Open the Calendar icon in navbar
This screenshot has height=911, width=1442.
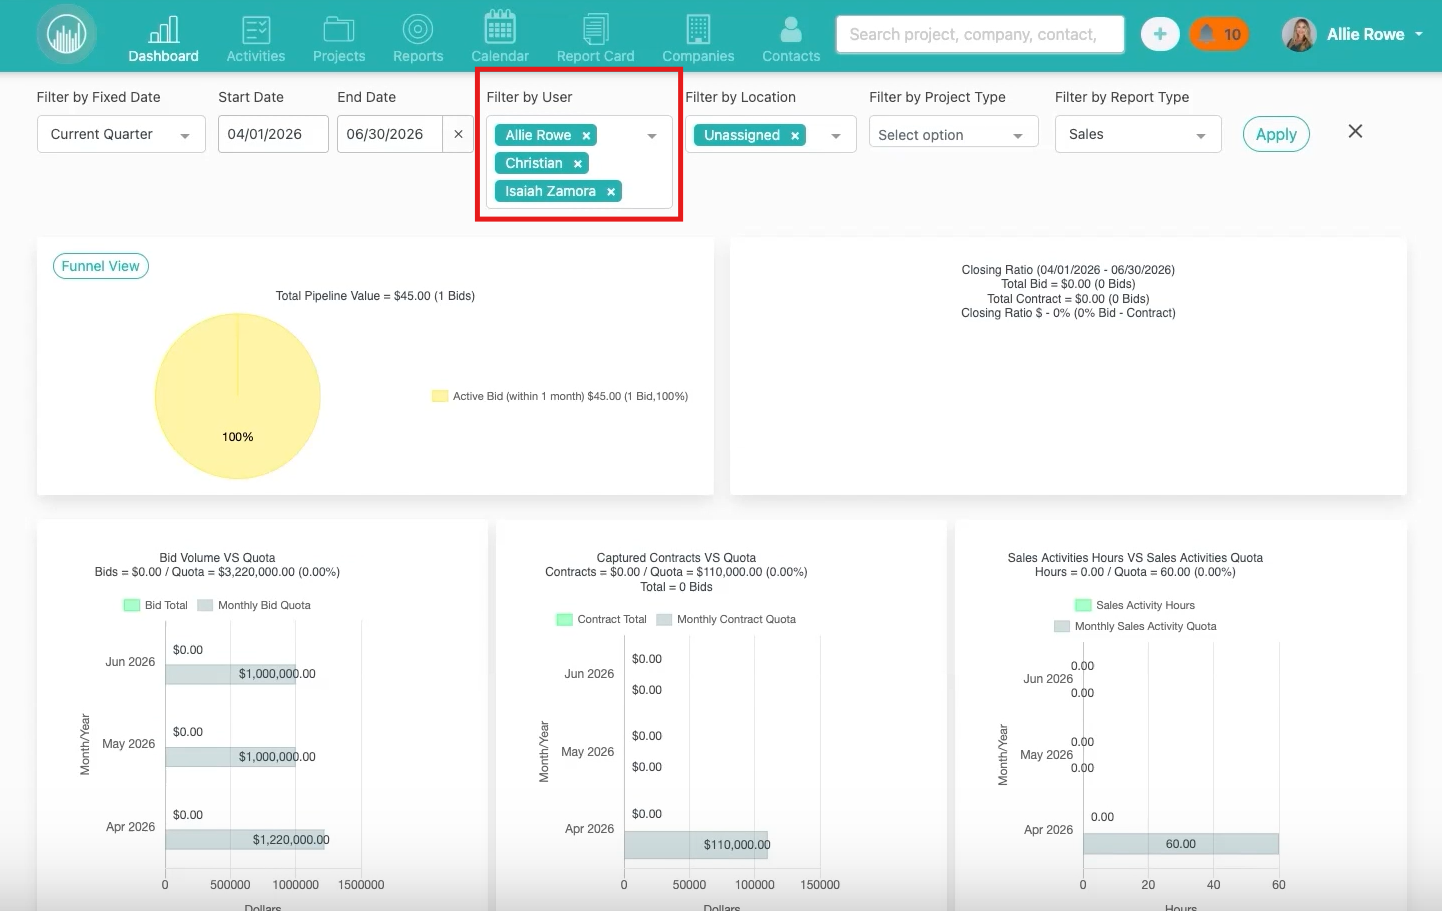[x=500, y=28]
